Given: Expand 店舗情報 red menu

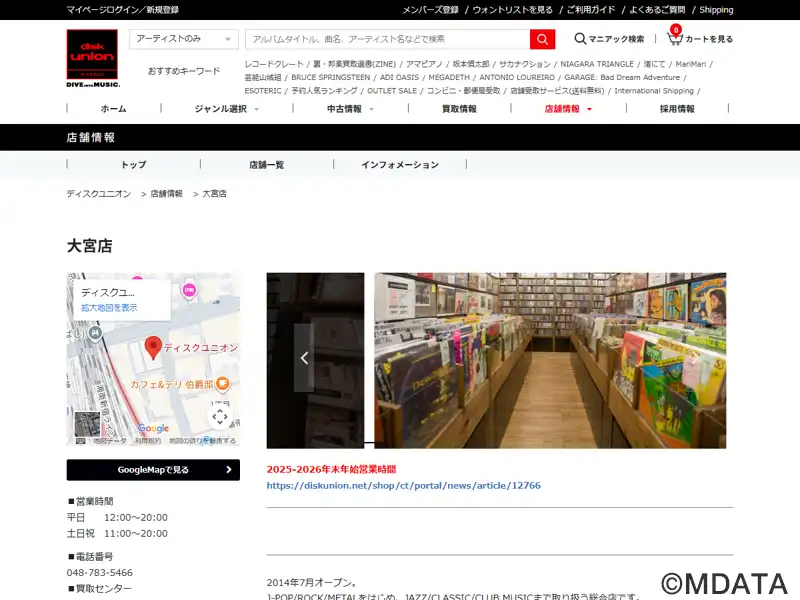Looking at the screenshot, I should pos(568,109).
